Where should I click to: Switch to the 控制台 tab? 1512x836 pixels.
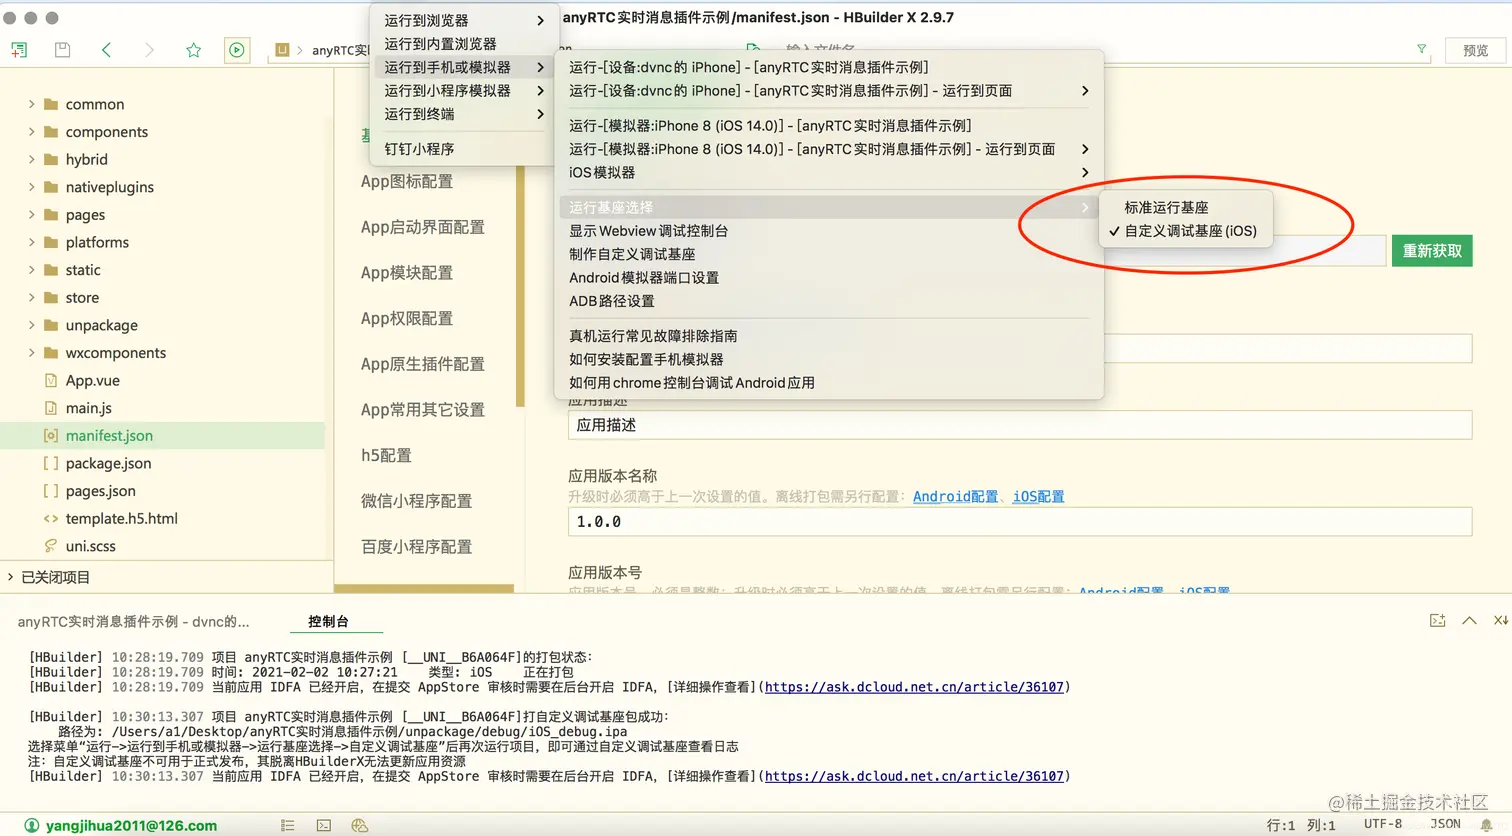coord(328,621)
